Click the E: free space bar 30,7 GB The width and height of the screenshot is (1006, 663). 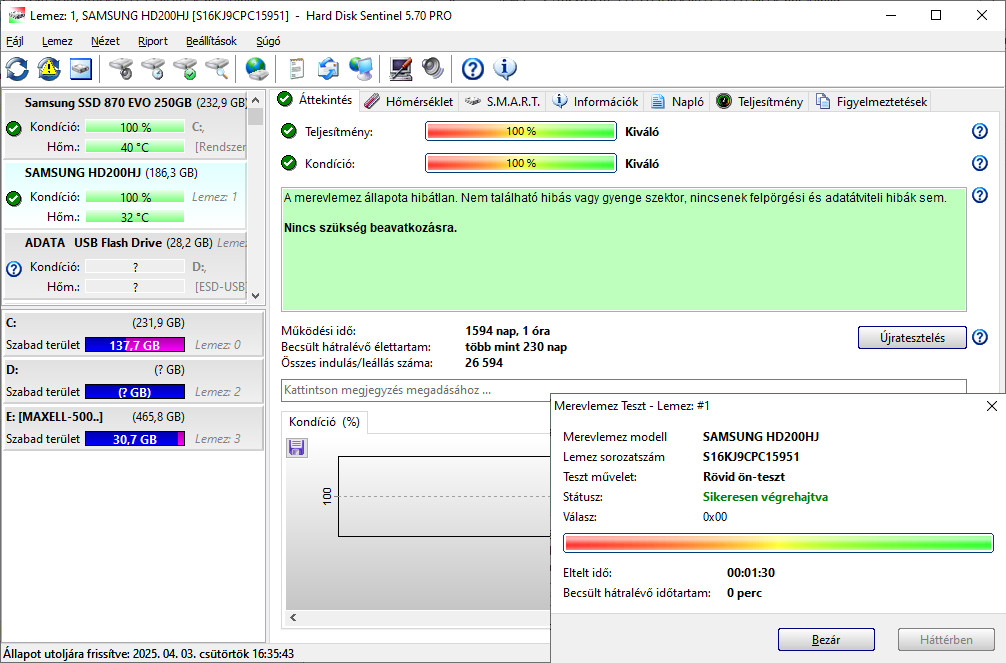pyautogui.click(x=135, y=439)
